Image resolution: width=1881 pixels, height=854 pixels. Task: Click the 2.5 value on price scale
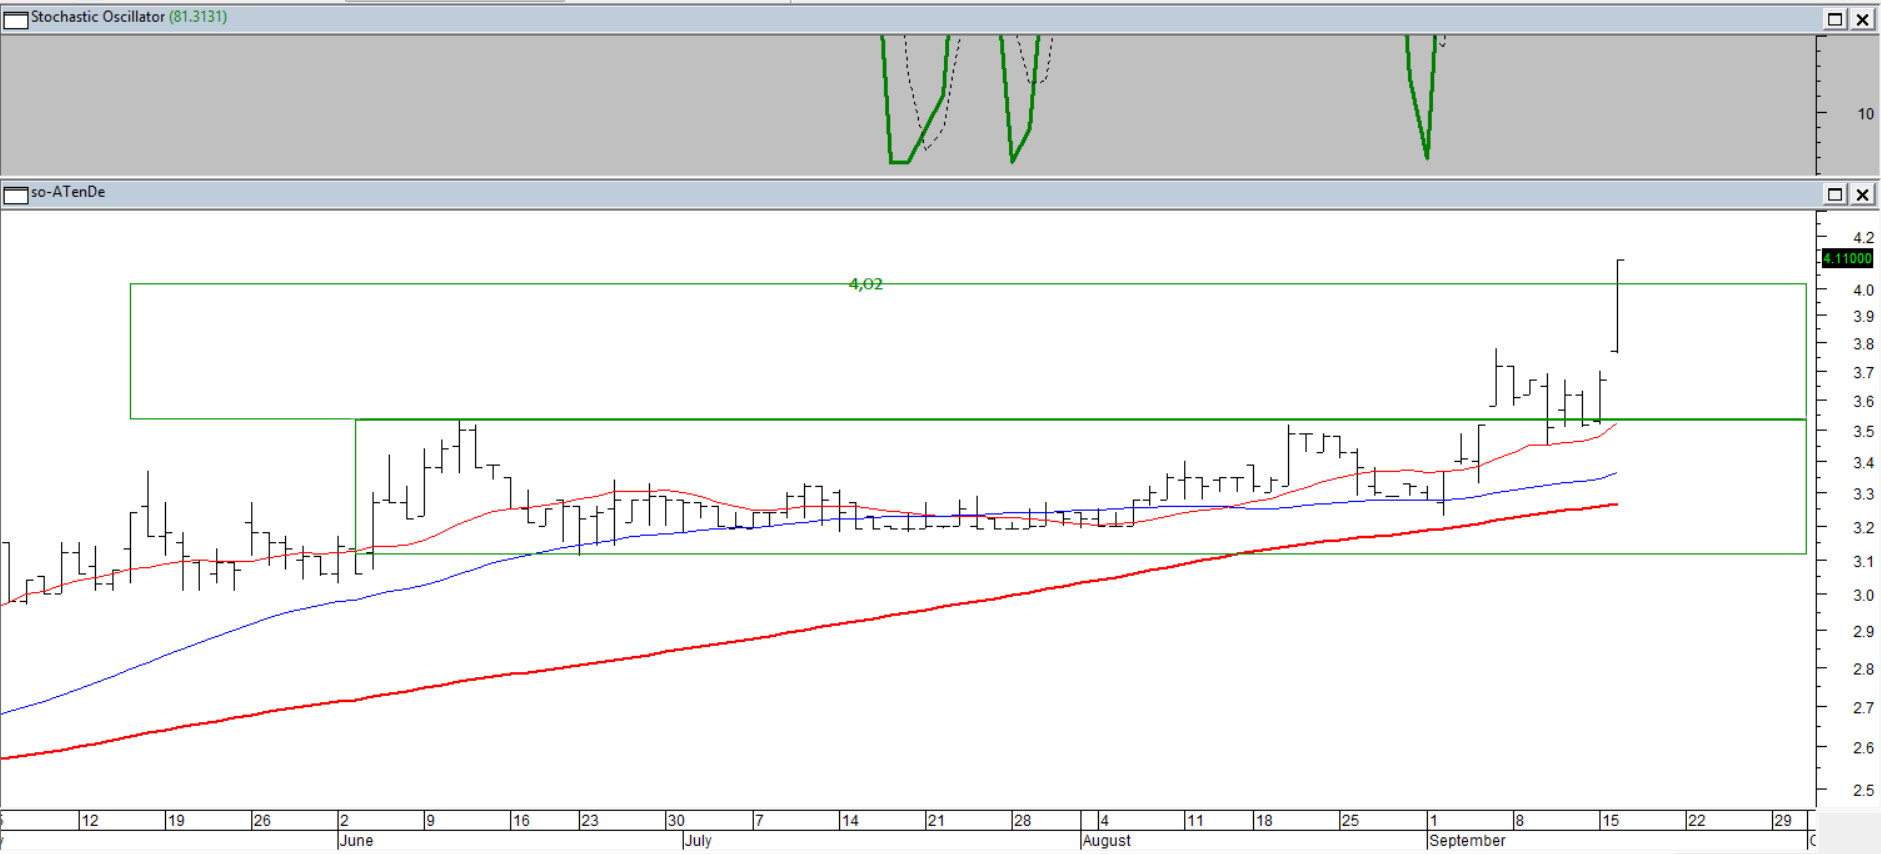coord(1863,790)
